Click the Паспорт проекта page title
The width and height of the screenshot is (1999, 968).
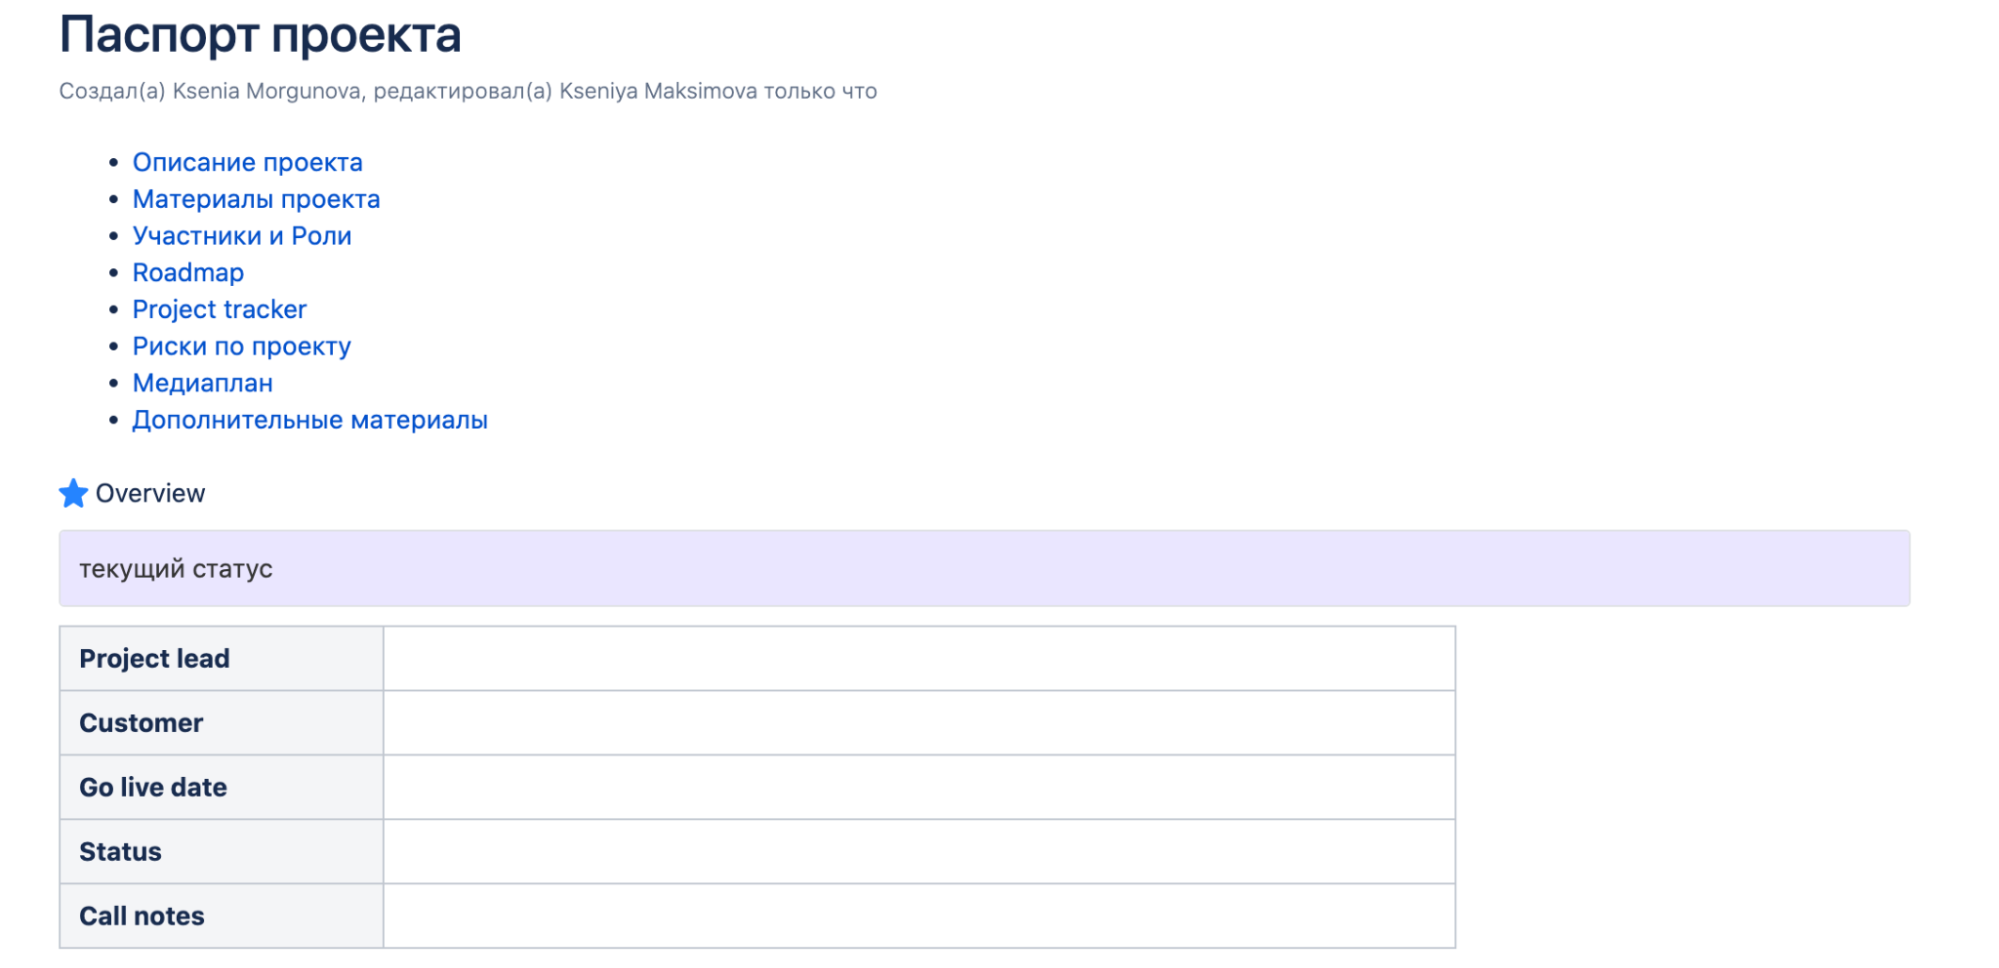(x=260, y=35)
